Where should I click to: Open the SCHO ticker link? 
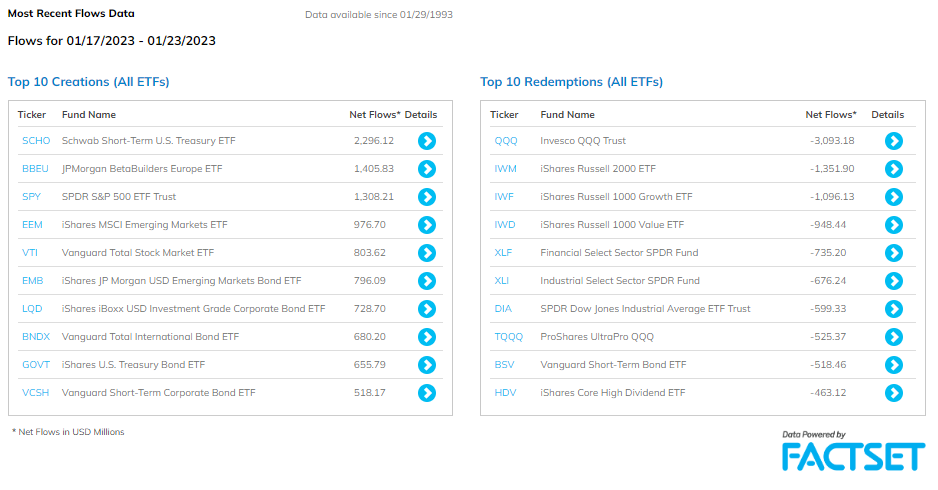point(36,141)
